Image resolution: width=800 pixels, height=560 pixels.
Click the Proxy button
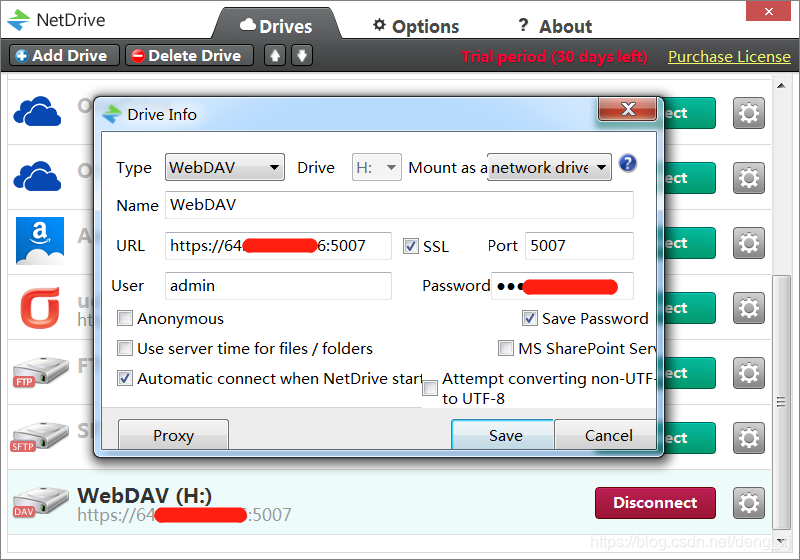click(x=173, y=435)
